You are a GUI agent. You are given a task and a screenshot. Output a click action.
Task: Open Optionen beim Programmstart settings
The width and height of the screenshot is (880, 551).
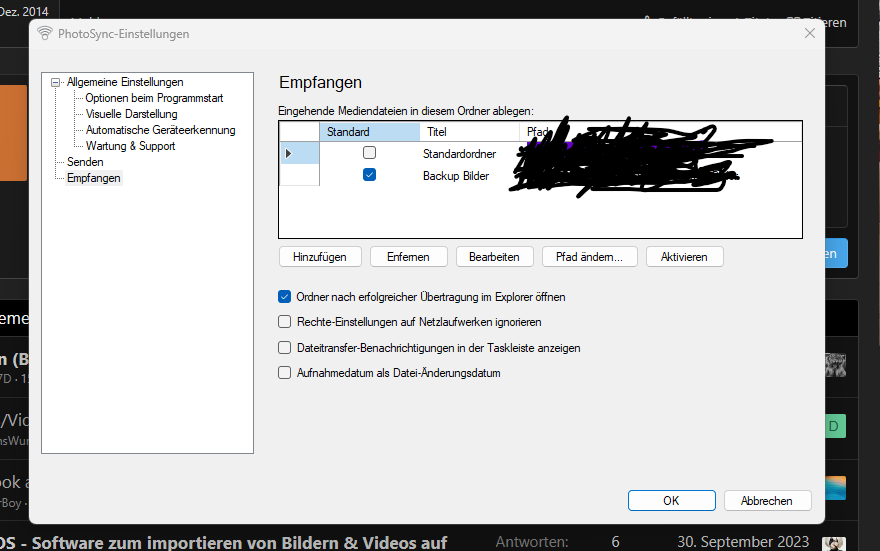point(154,98)
